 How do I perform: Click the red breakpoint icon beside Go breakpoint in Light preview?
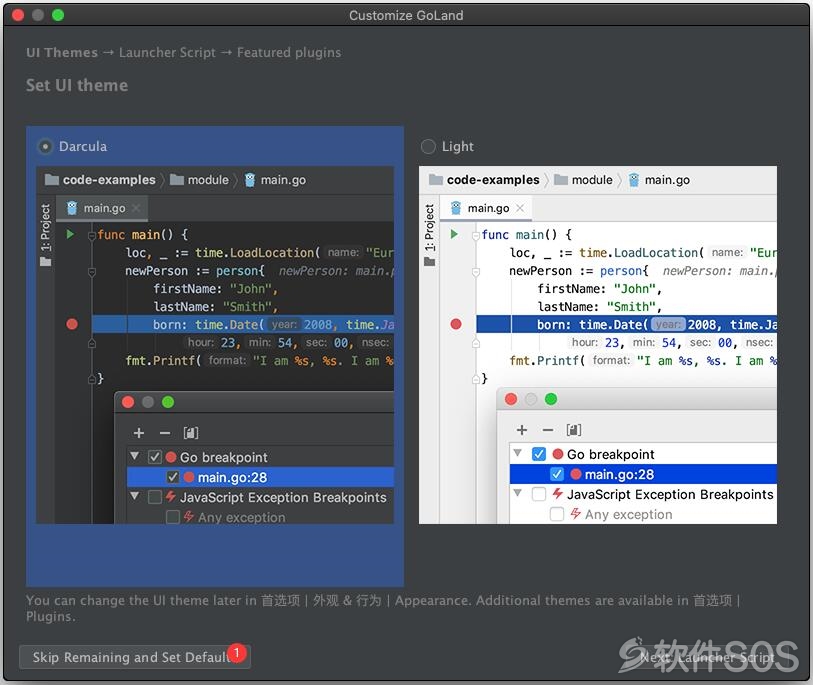coord(558,454)
